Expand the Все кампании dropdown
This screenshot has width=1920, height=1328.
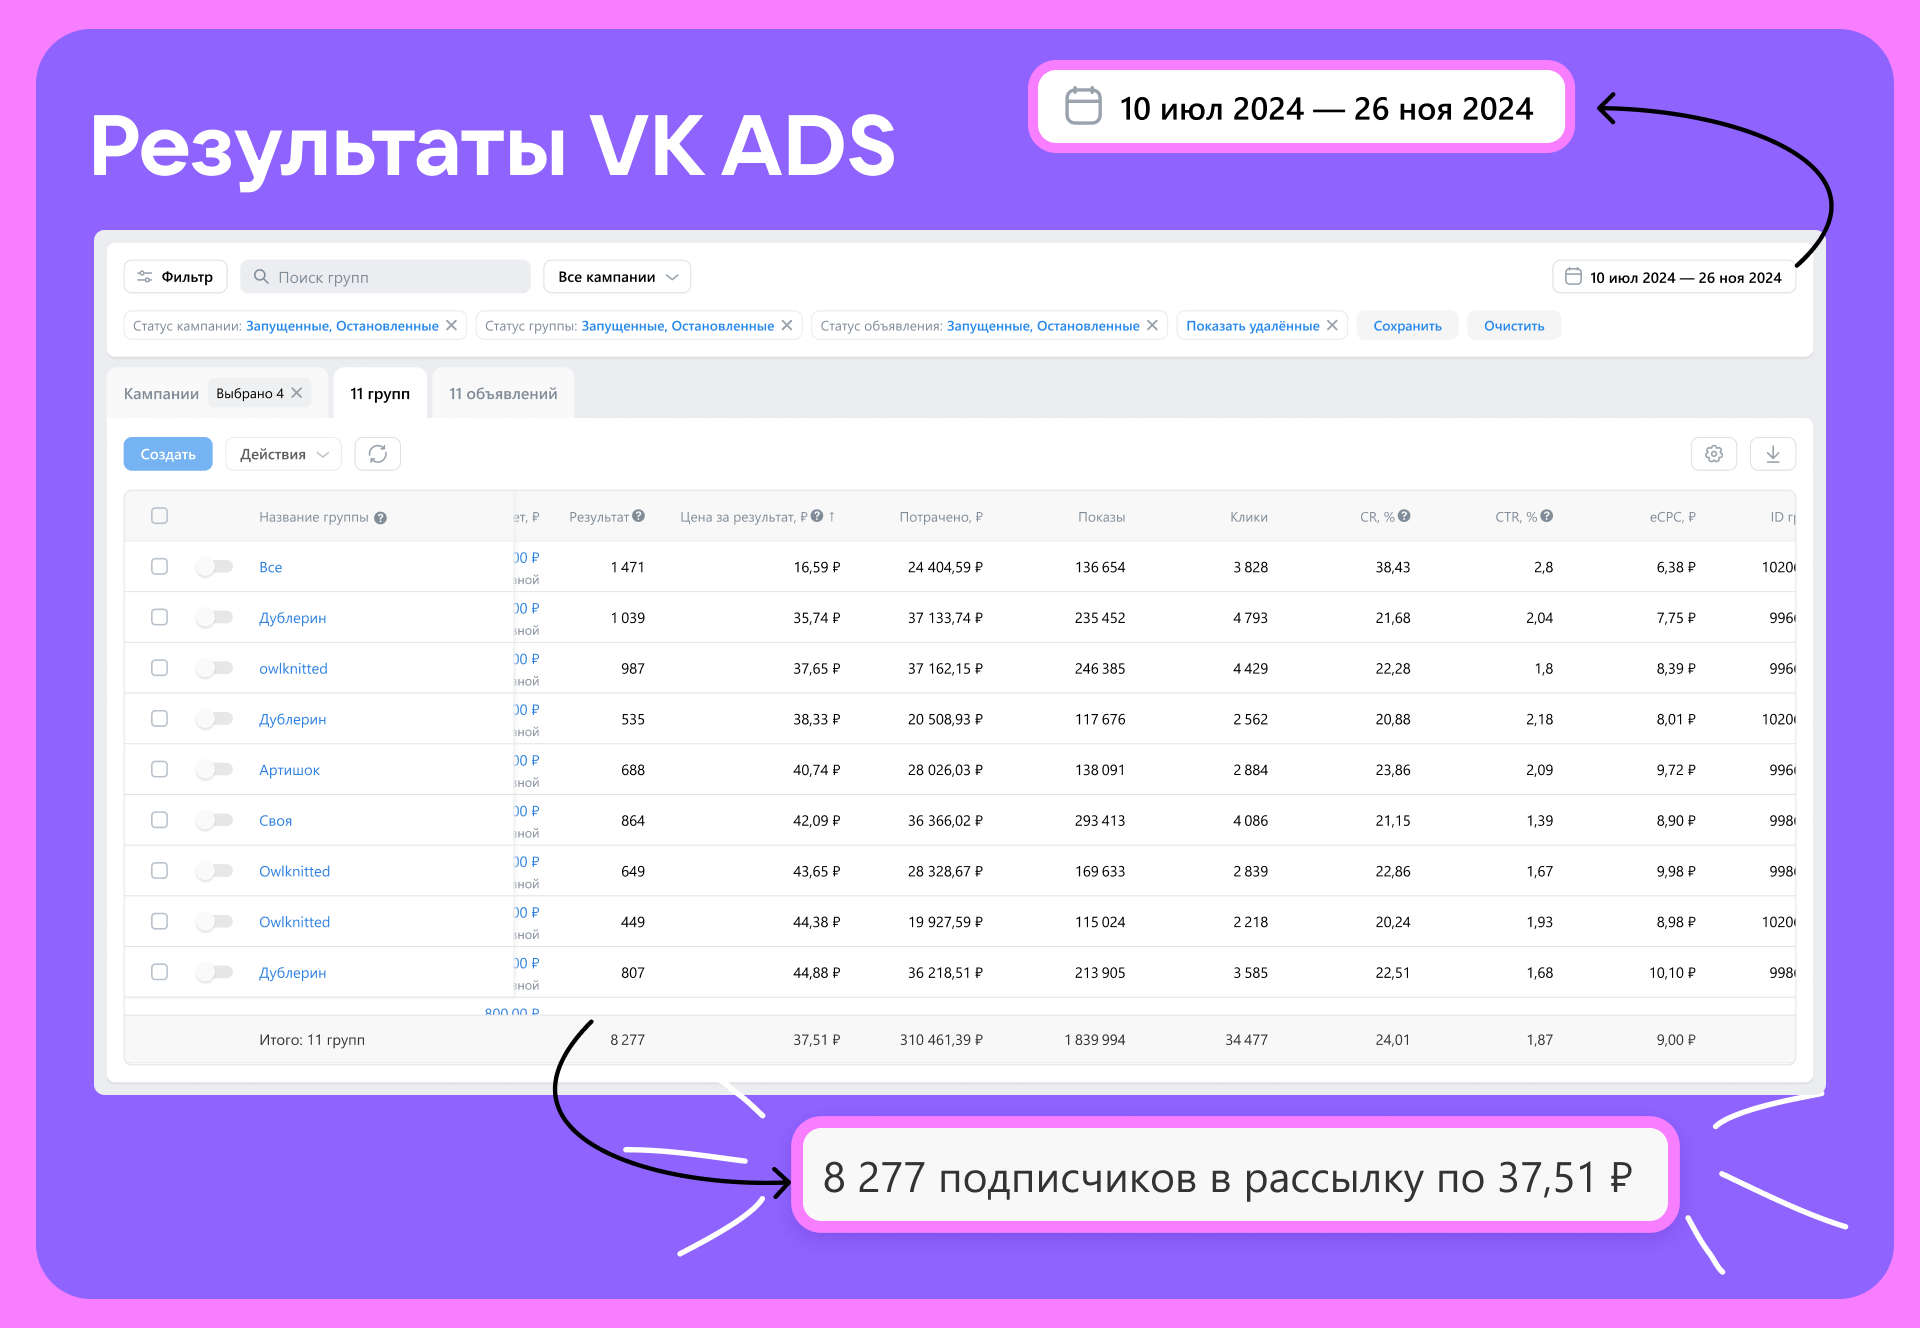coord(617,277)
